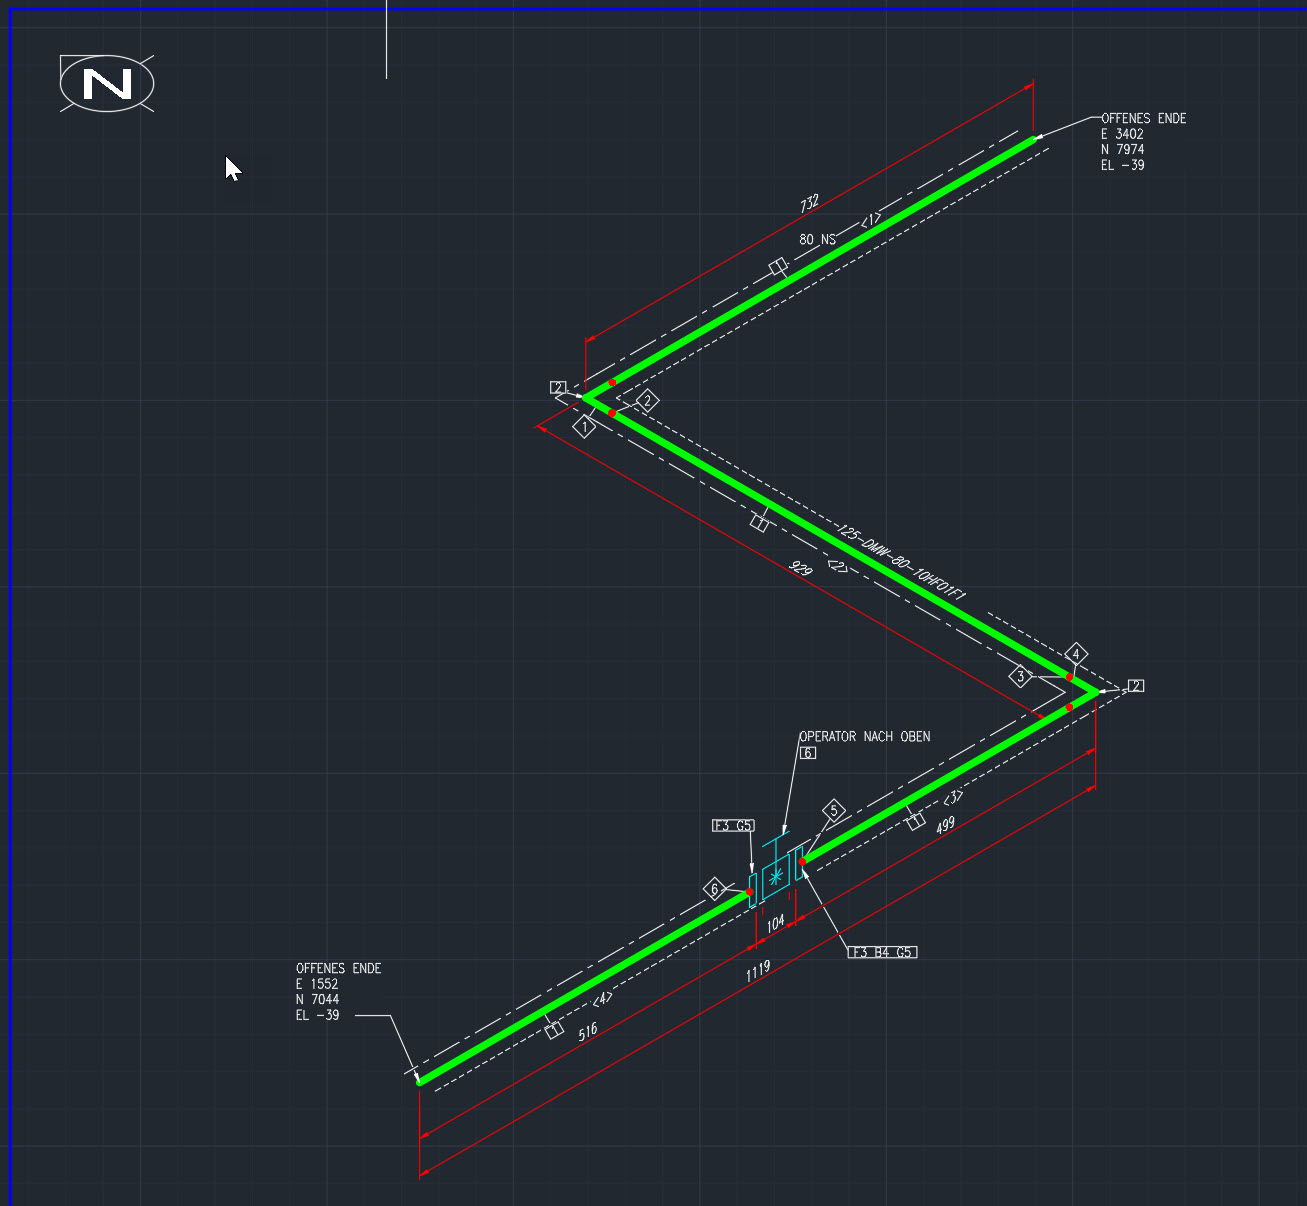This screenshot has height=1206, width=1307.
Task: Click the boxed marker 2 at the right edge
Action: point(1135,686)
